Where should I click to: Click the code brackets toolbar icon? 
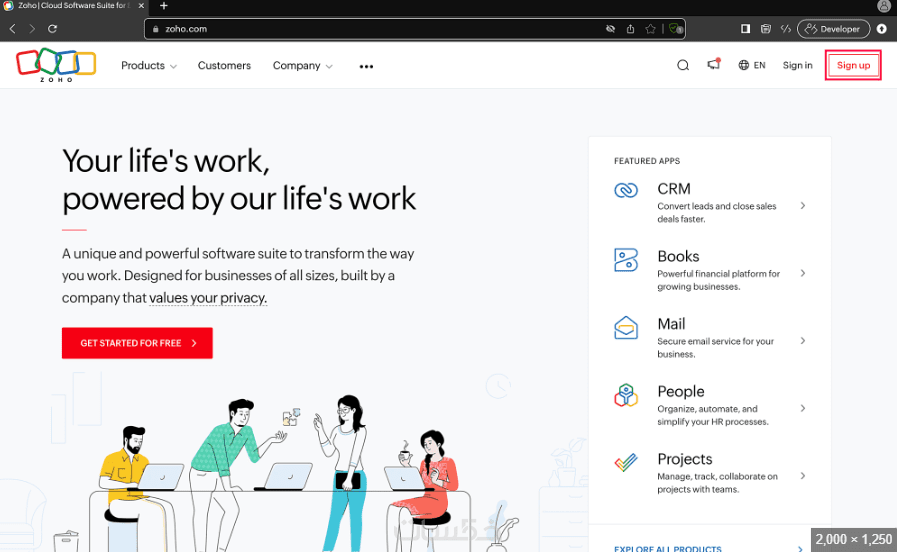[785, 29]
